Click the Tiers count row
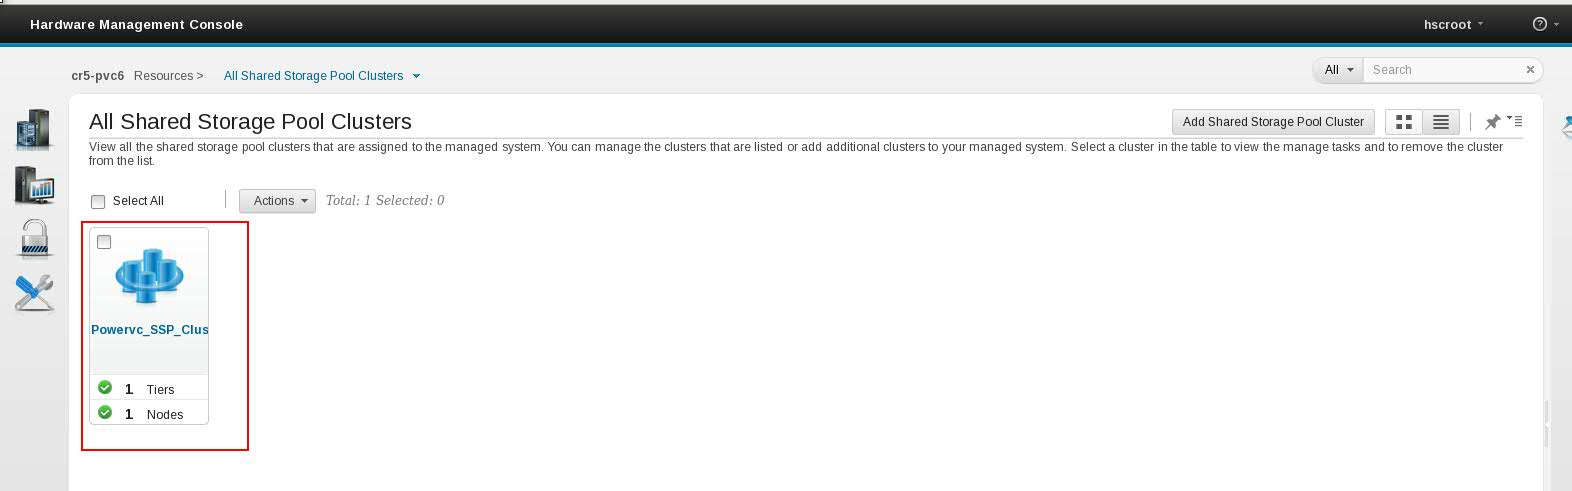This screenshot has width=1572, height=491. pos(149,388)
